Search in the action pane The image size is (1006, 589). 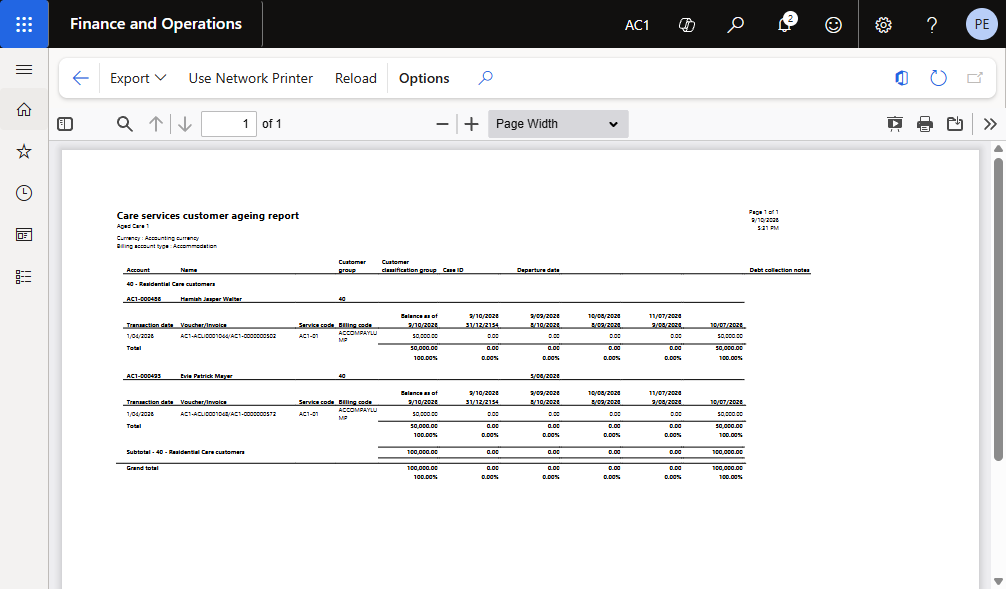point(486,78)
